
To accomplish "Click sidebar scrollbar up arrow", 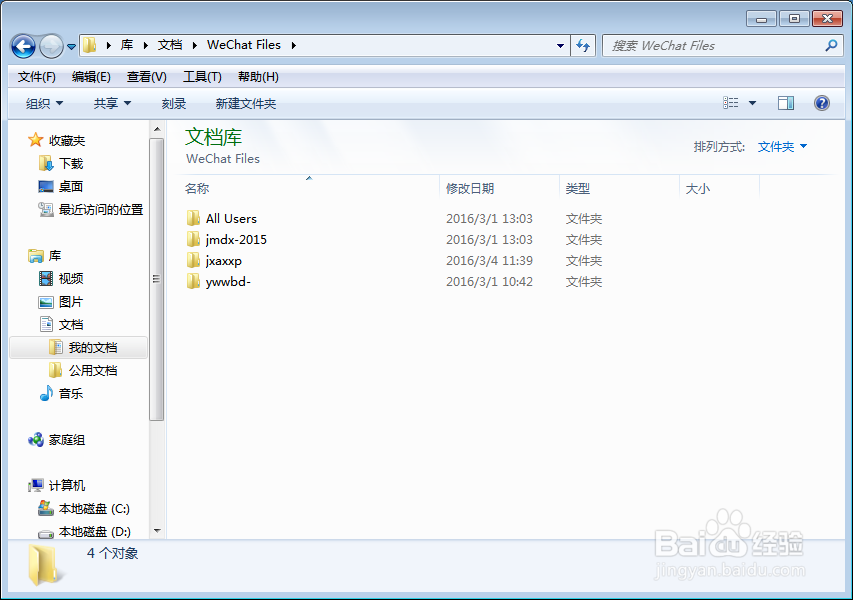I will coord(157,129).
